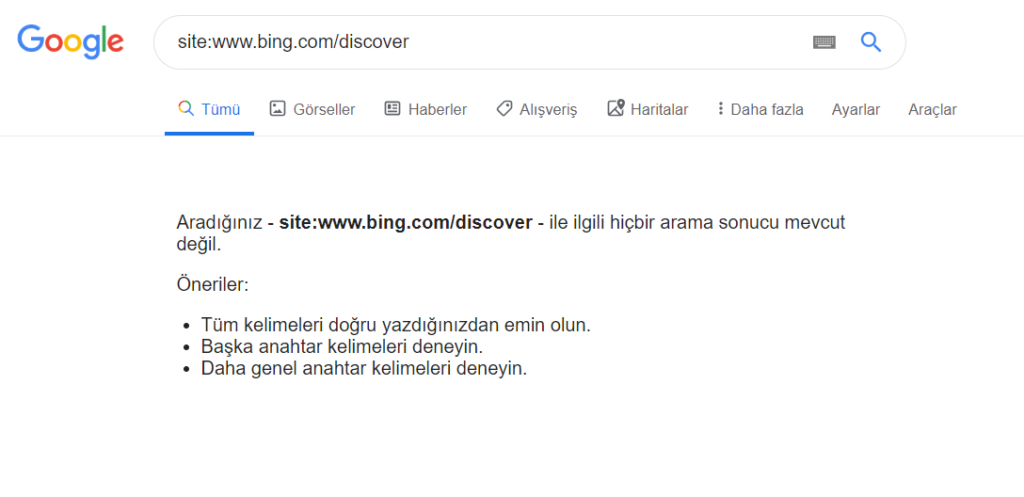1024x497 pixels.
Task: Click 'Tüm kelimeleri doğru yazdığınızdan emin olun.'
Action: pos(396,325)
